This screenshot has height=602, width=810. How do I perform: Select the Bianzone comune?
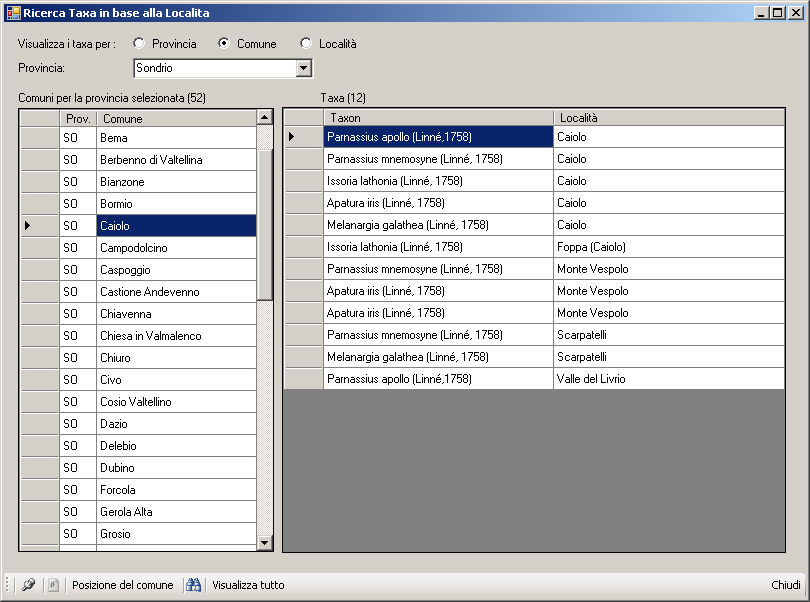tap(176, 182)
